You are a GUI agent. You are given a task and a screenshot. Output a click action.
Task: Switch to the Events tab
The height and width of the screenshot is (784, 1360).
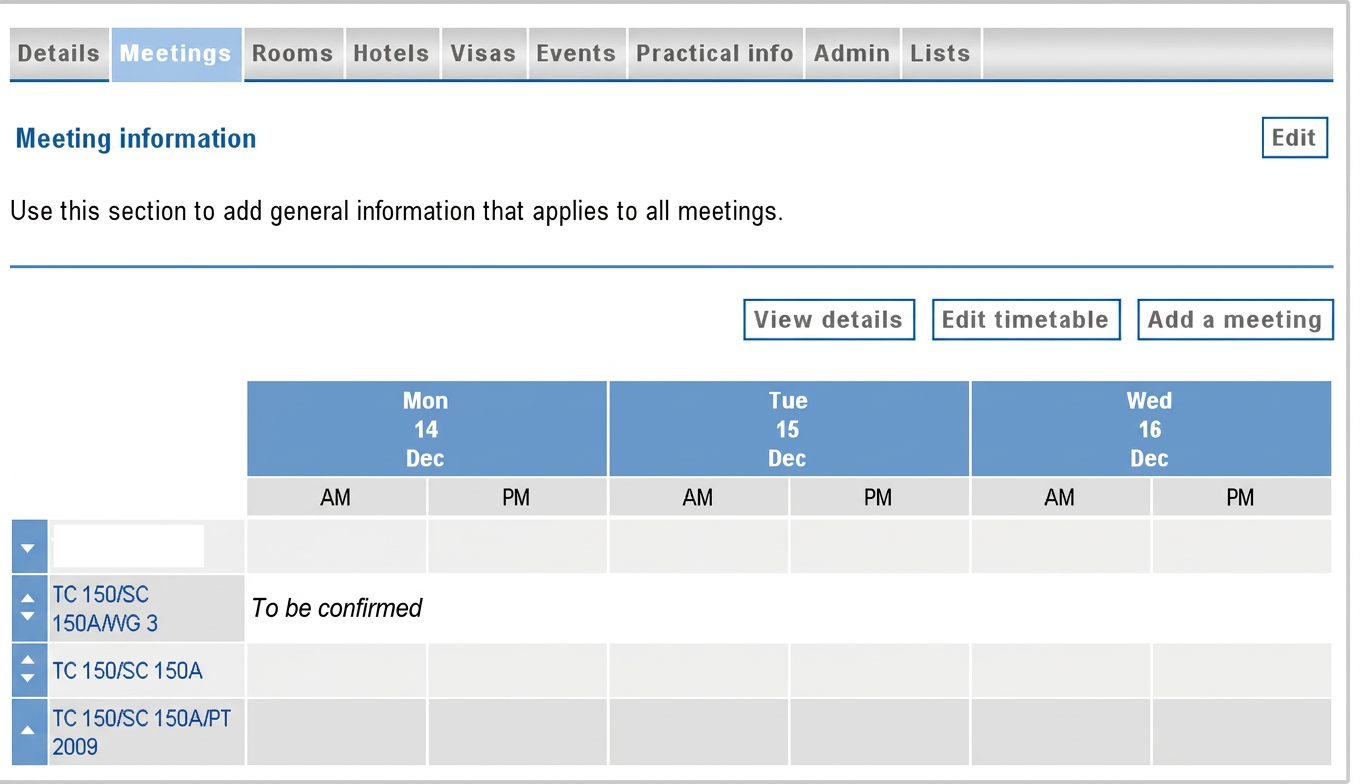tap(576, 54)
